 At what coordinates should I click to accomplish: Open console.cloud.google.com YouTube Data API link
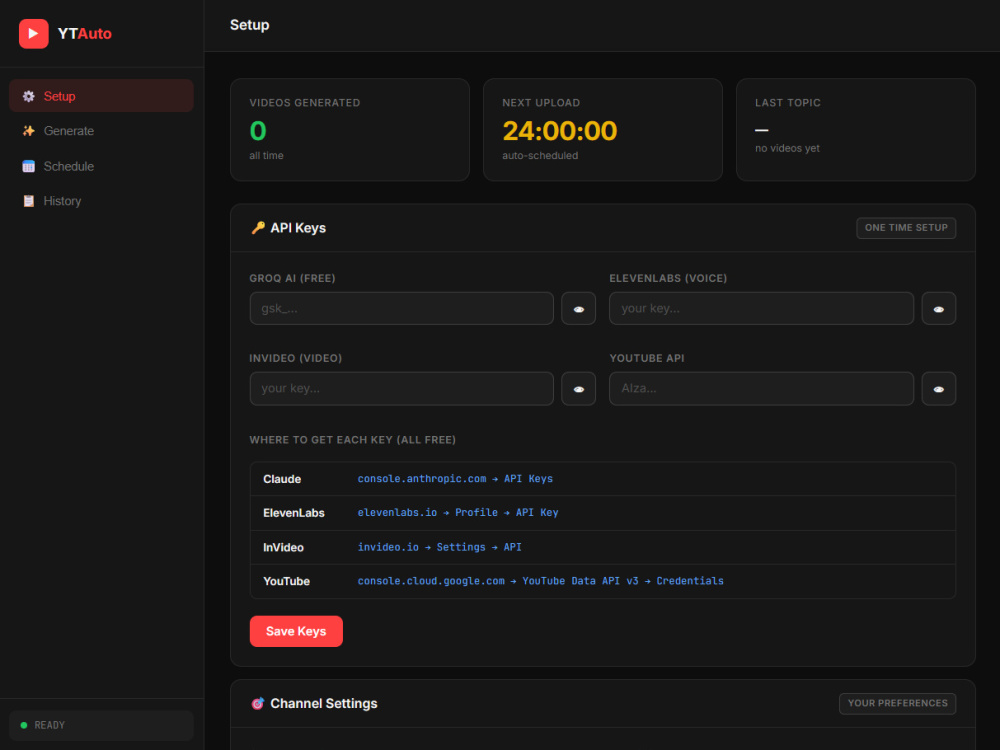(x=541, y=581)
